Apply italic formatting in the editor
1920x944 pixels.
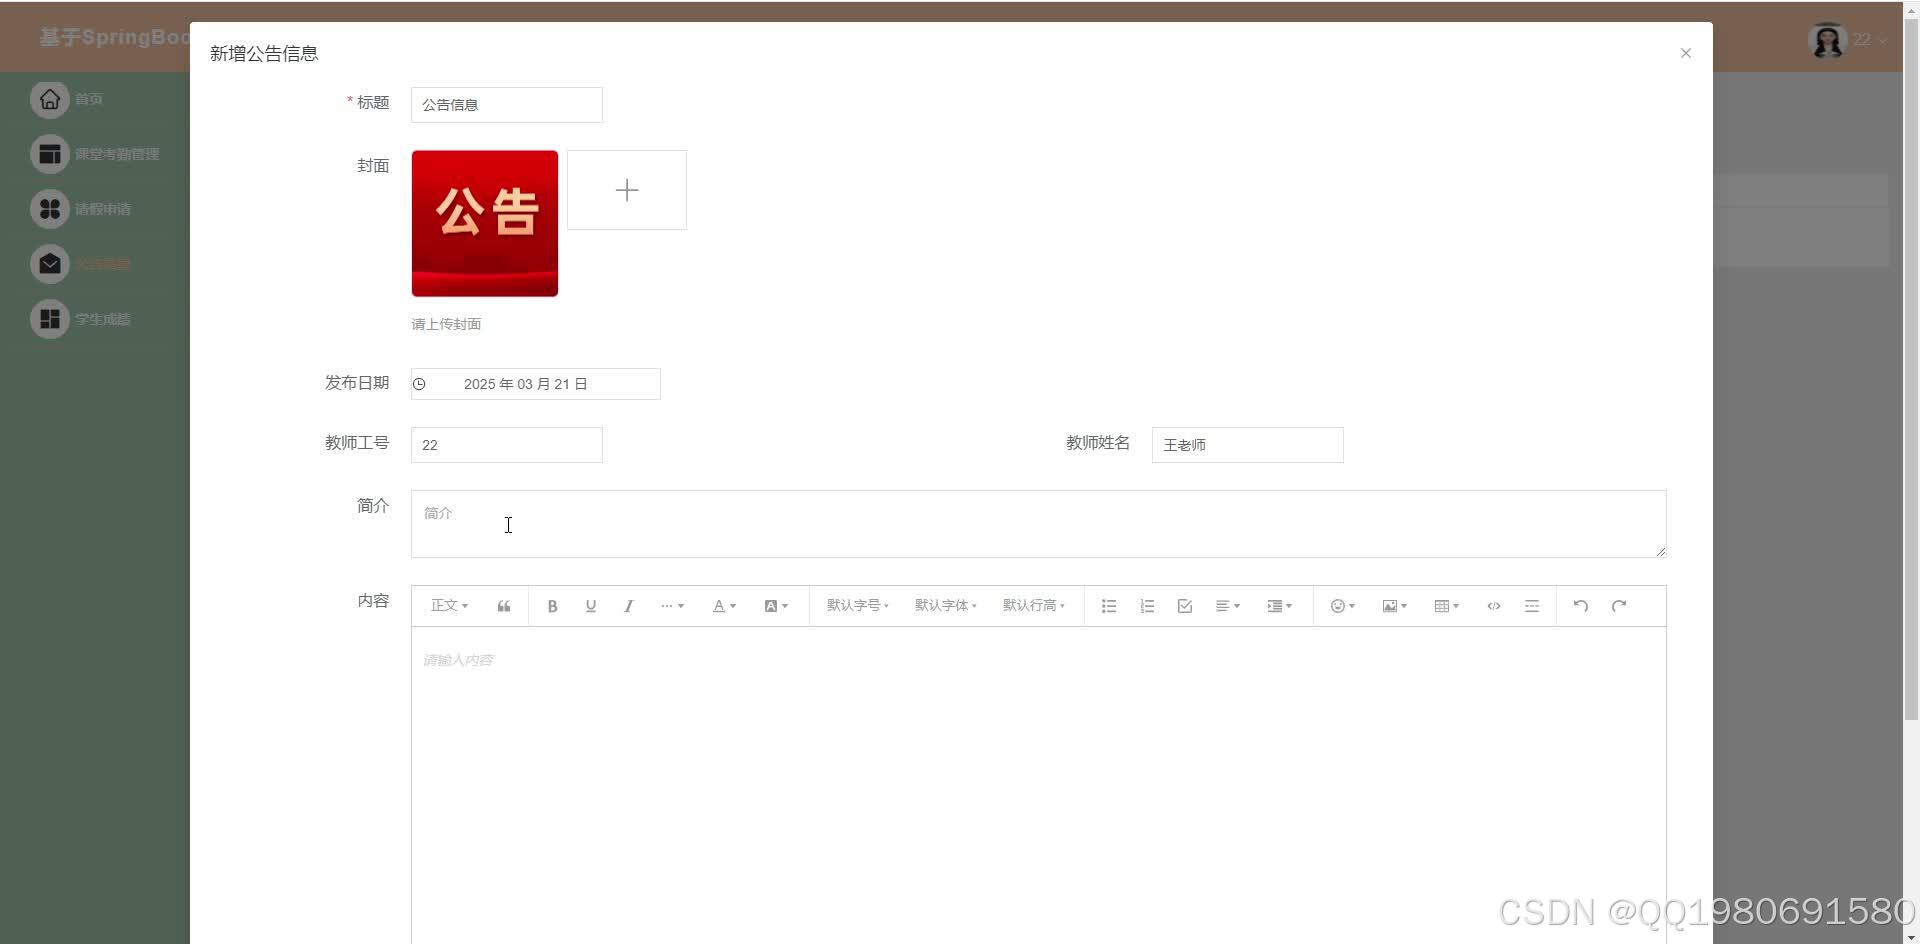tap(628, 605)
